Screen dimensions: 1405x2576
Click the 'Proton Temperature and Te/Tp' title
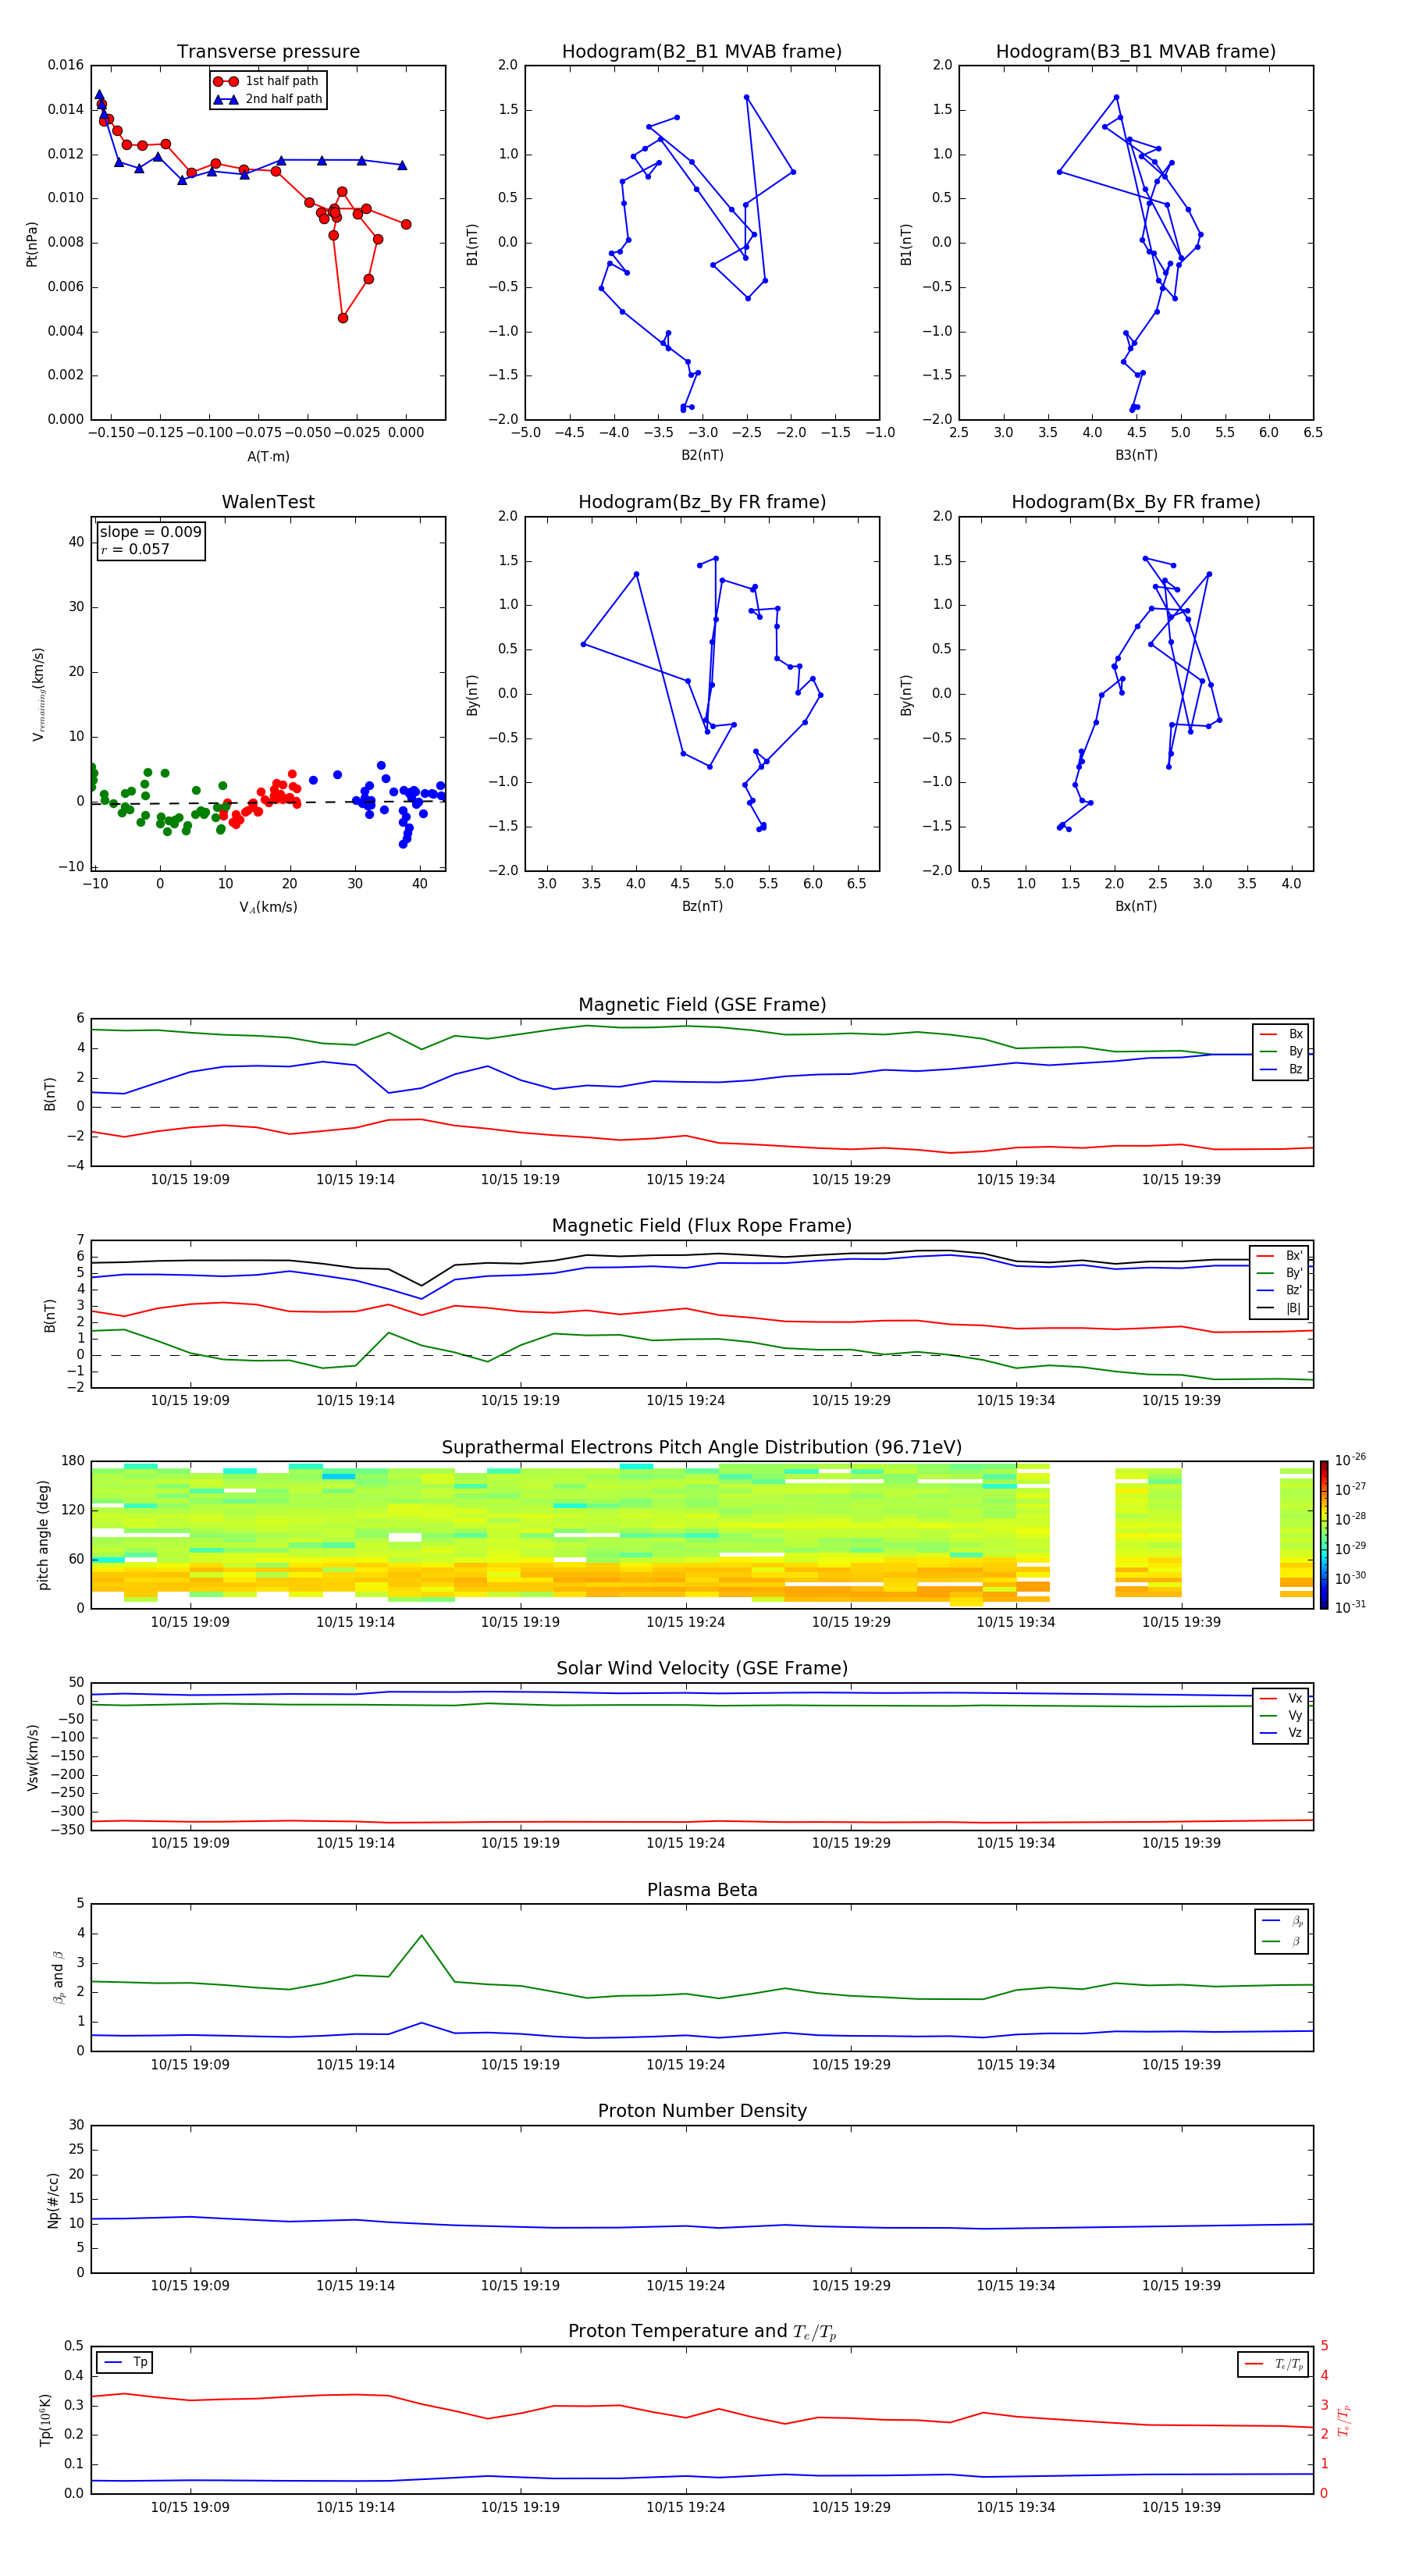click(x=702, y=2332)
